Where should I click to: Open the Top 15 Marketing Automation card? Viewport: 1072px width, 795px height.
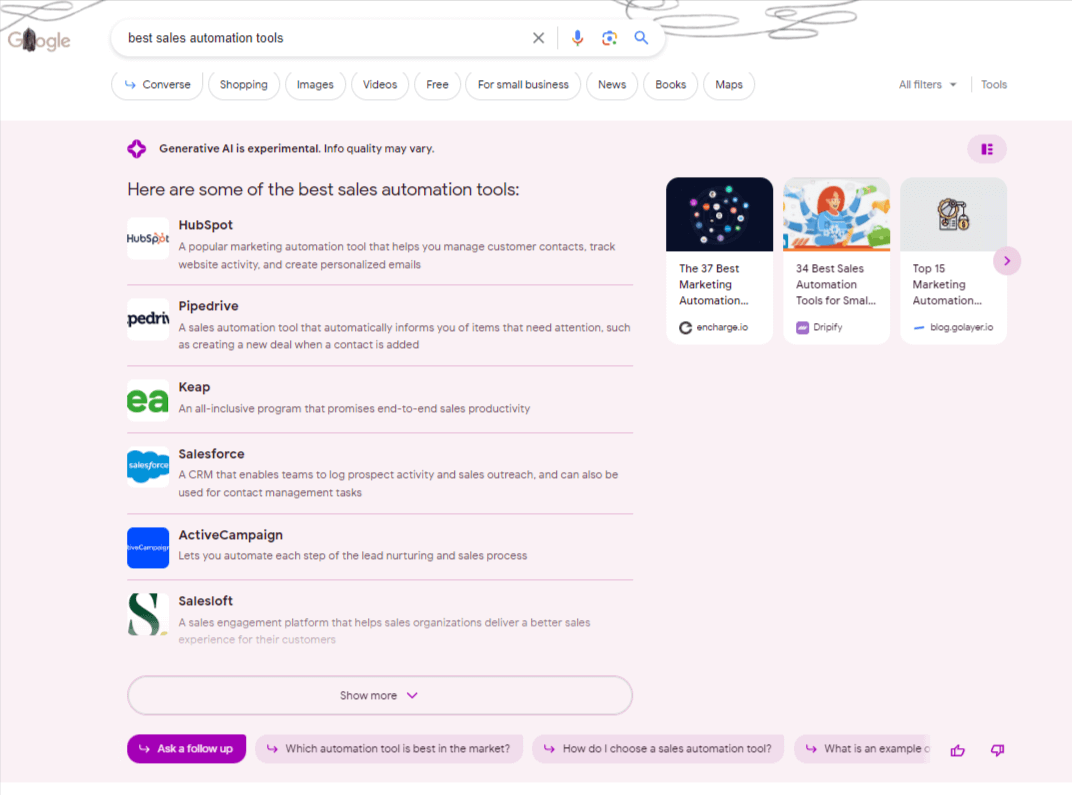point(953,260)
